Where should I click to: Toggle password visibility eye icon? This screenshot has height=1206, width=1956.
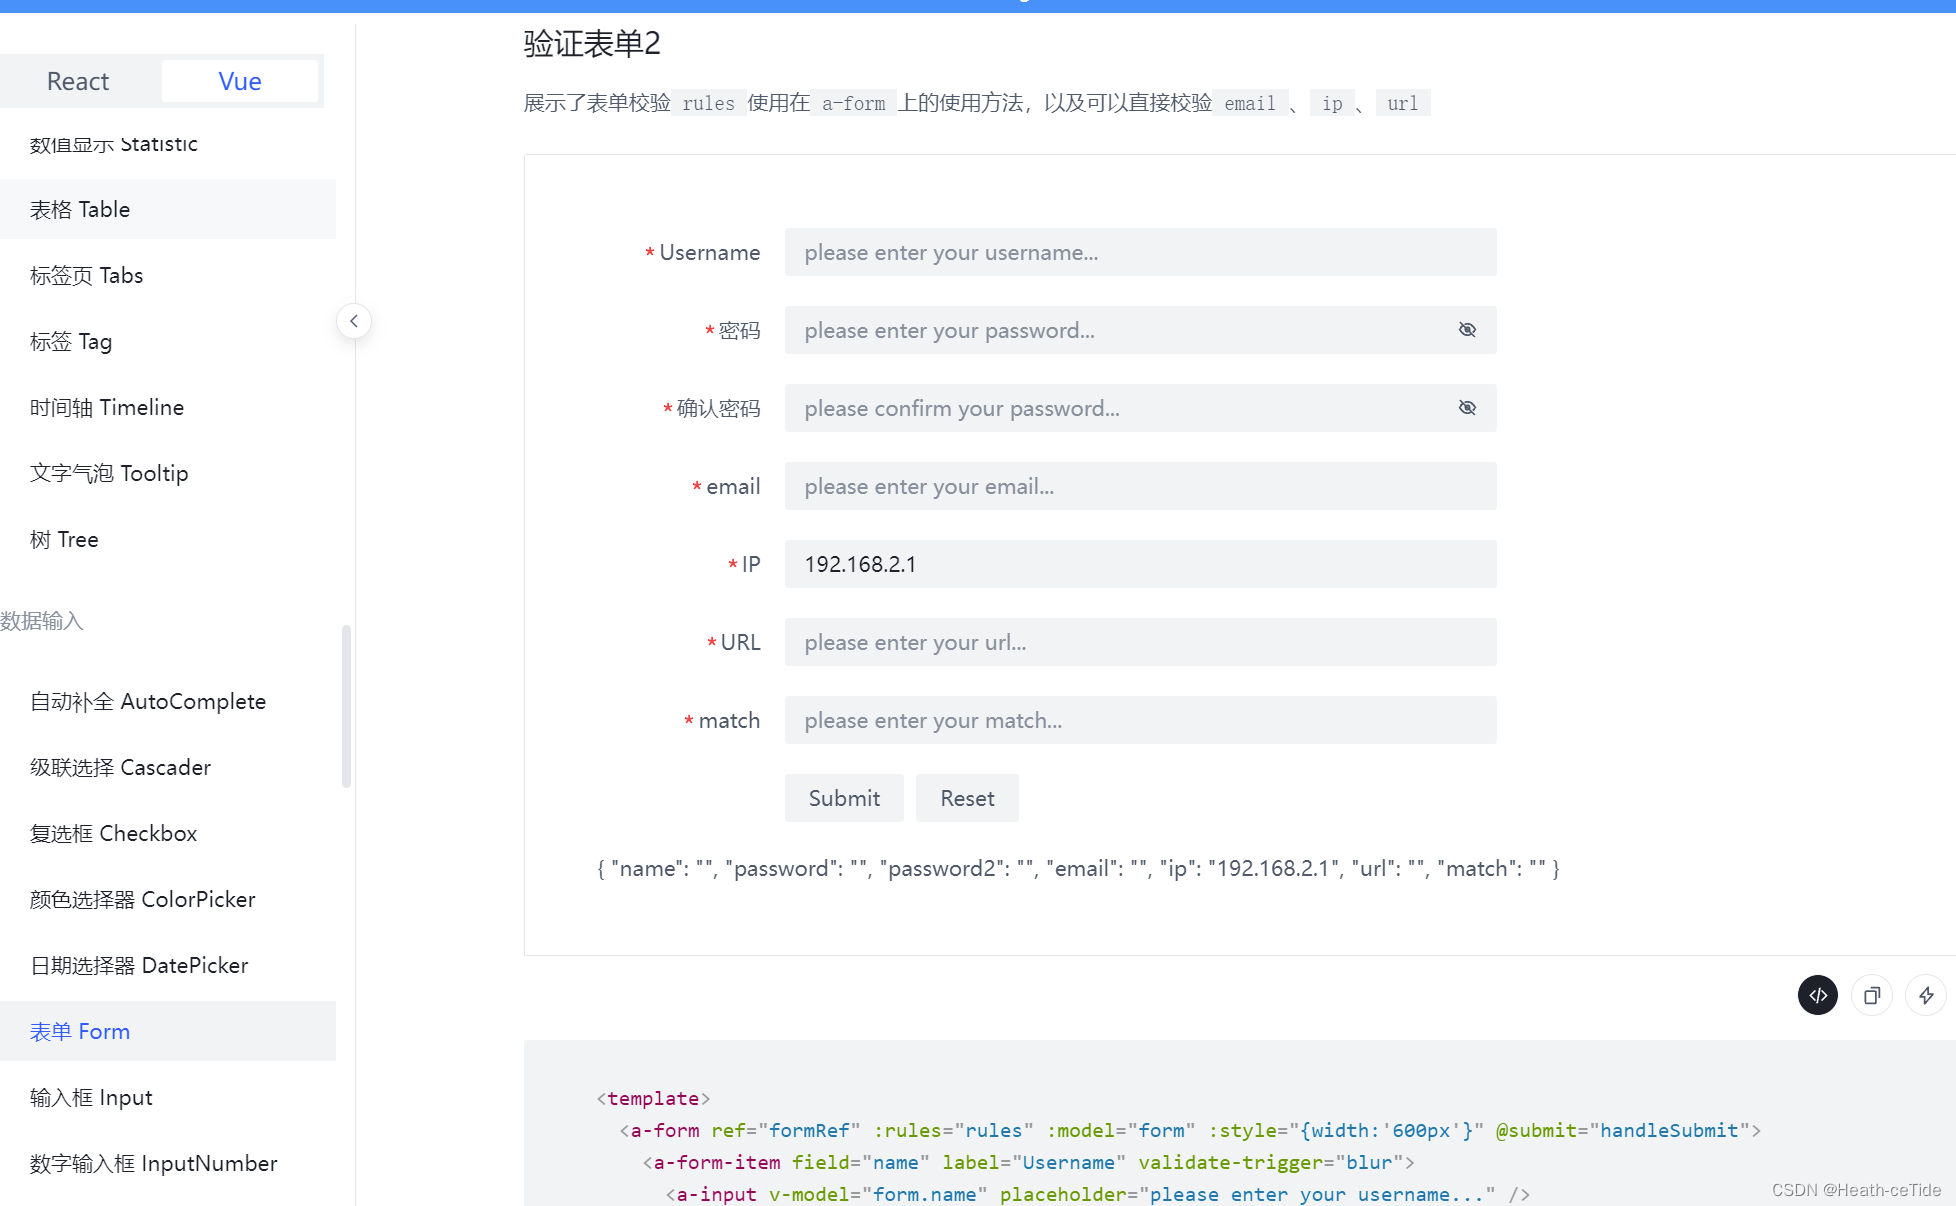1467,330
